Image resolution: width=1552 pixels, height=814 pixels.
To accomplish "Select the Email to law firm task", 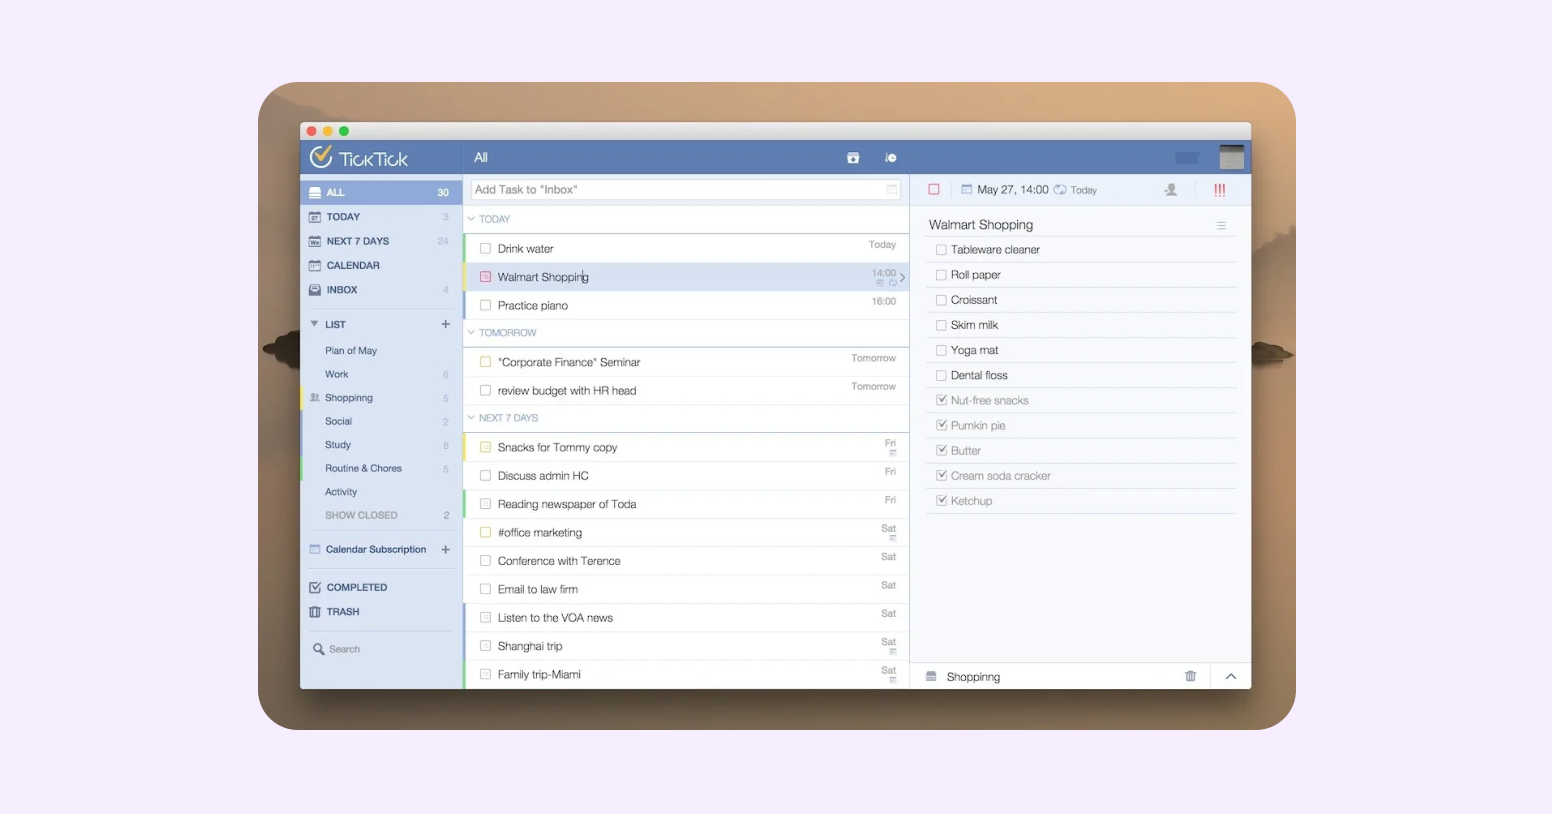I will [686, 589].
